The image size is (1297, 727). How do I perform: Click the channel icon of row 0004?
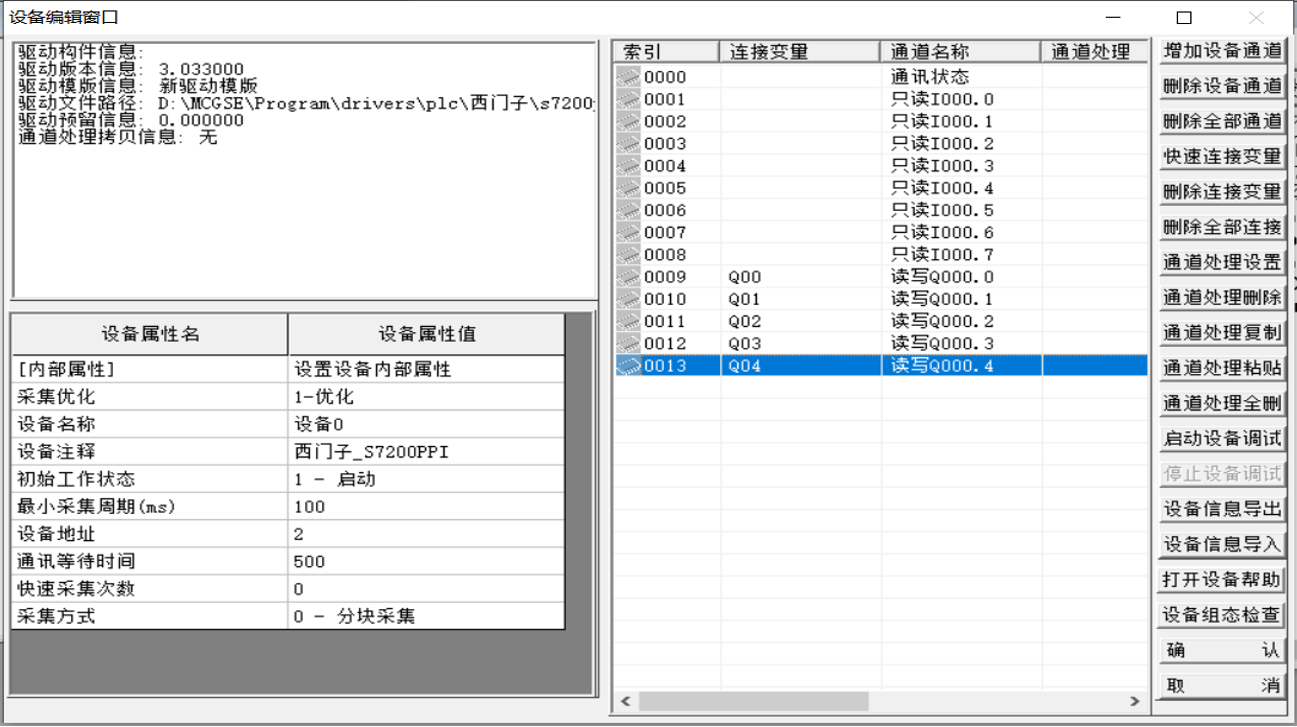point(628,166)
